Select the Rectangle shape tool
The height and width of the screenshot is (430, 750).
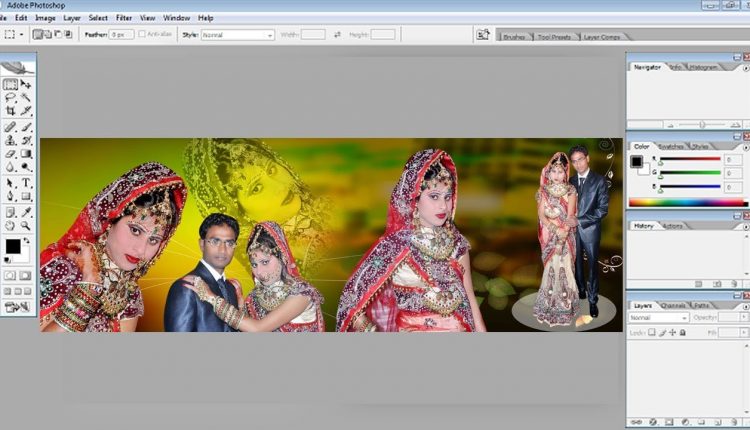pos(26,196)
